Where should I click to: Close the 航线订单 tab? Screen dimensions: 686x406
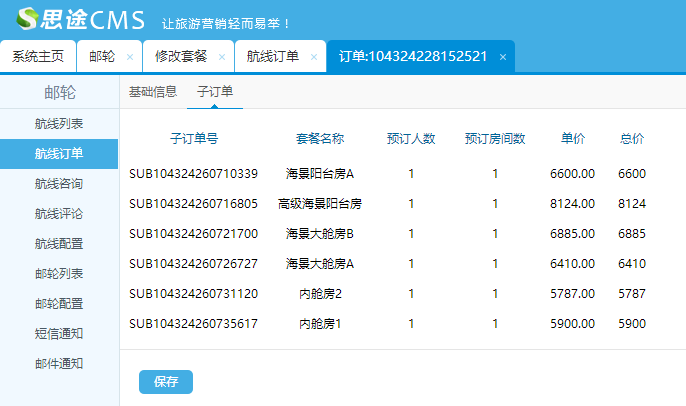click(313, 57)
